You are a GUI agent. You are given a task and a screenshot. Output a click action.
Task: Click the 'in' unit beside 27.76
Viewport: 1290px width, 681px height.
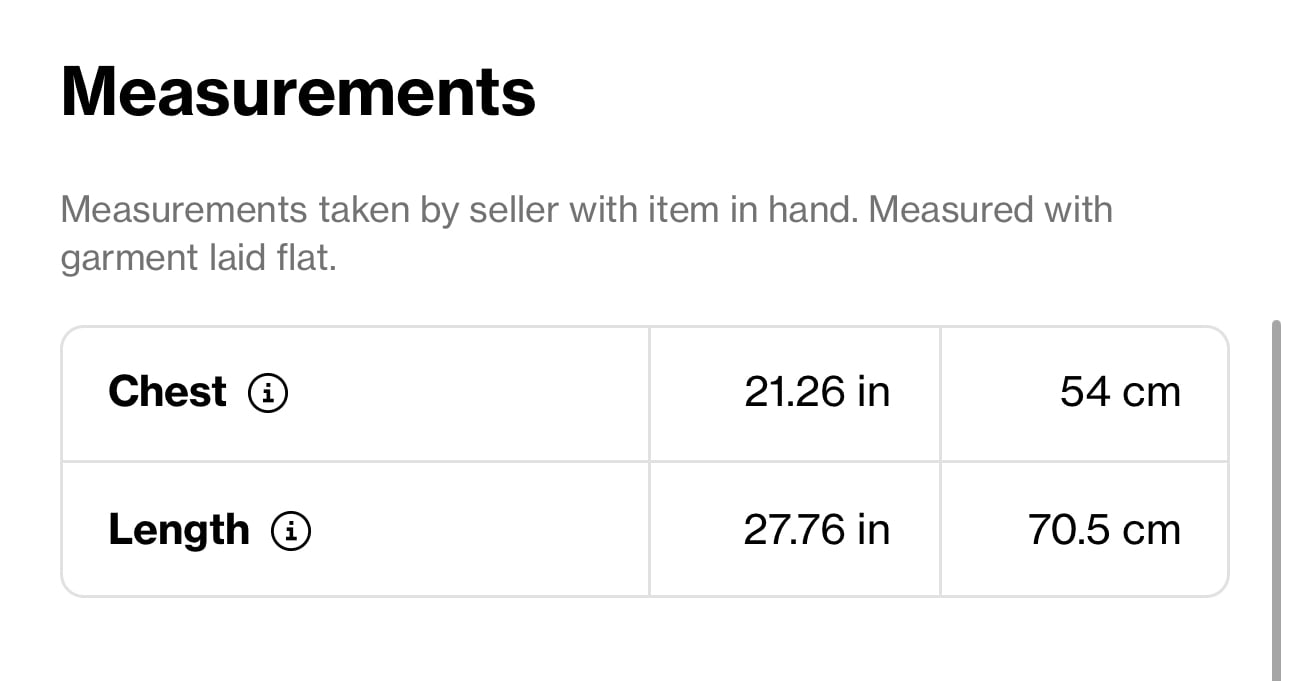(873, 530)
